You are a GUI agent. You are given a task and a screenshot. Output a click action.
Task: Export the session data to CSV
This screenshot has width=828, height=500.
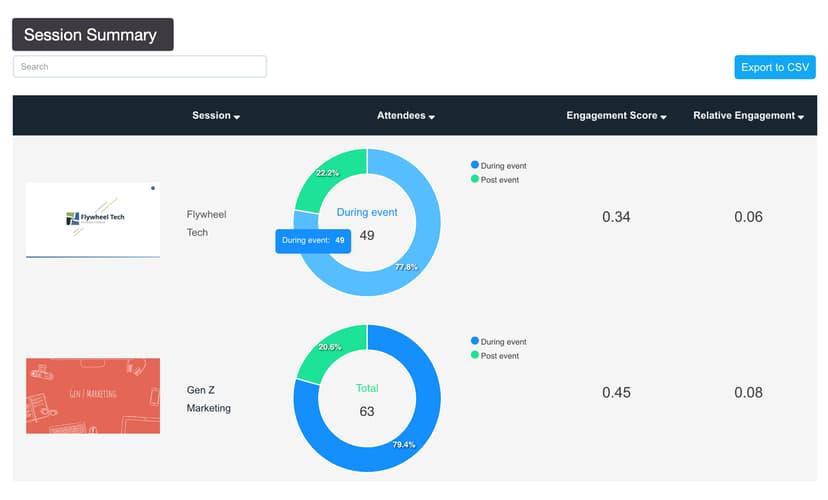tap(774, 67)
